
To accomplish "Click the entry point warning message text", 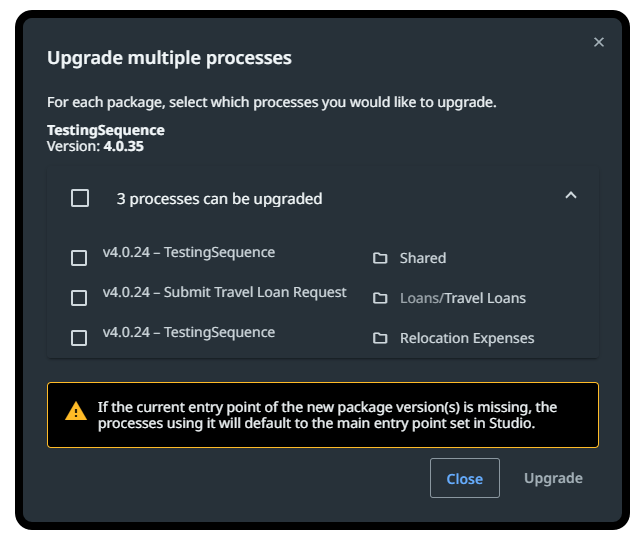I will tap(327, 415).
